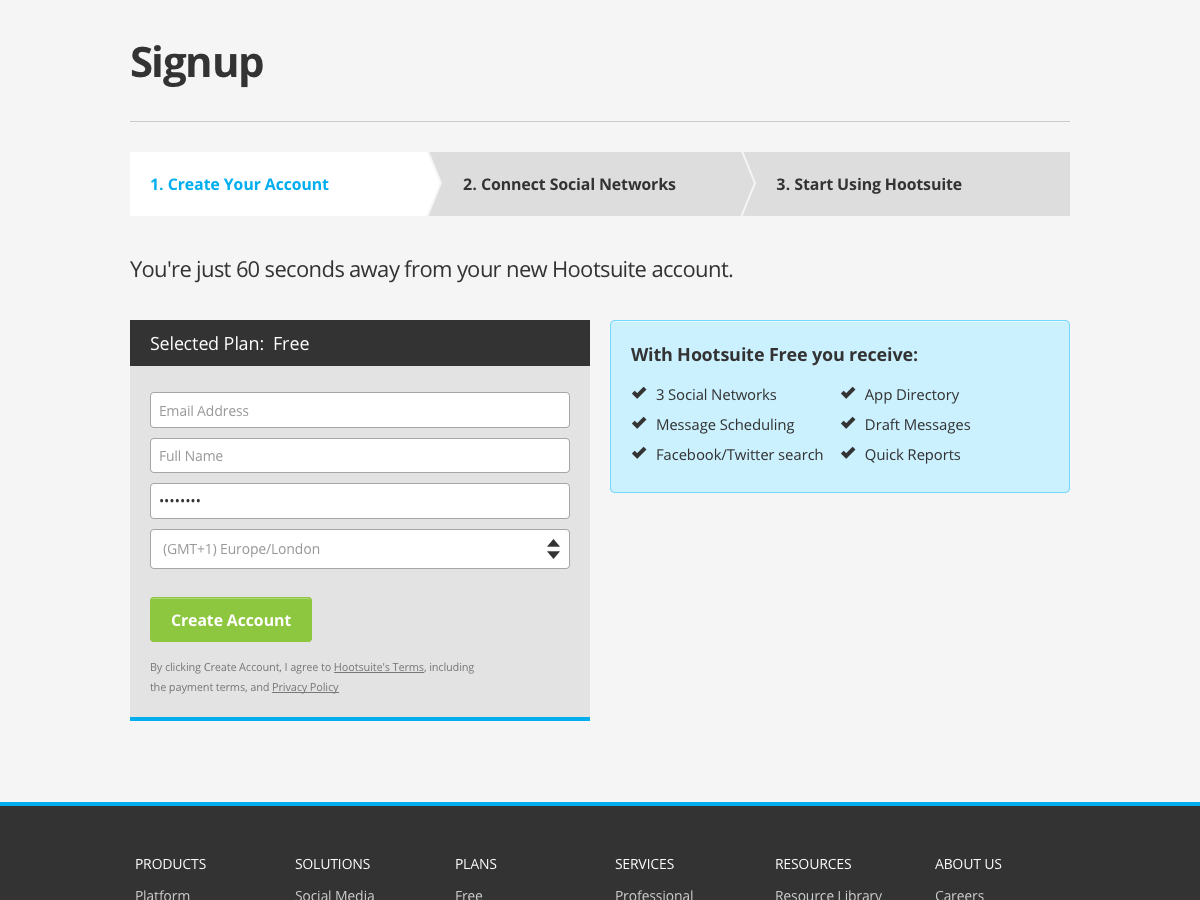The height and width of the screenshot is (900, 1200).
Task: Click the timezone dropdown up/down arrows
Action: pos(553,549)
